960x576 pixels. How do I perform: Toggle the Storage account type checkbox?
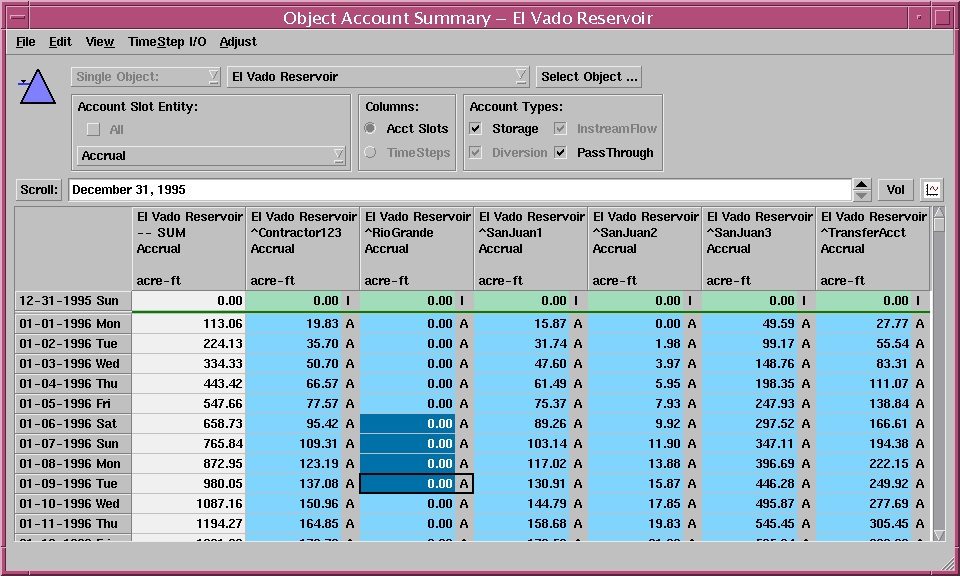click(475, 129)
